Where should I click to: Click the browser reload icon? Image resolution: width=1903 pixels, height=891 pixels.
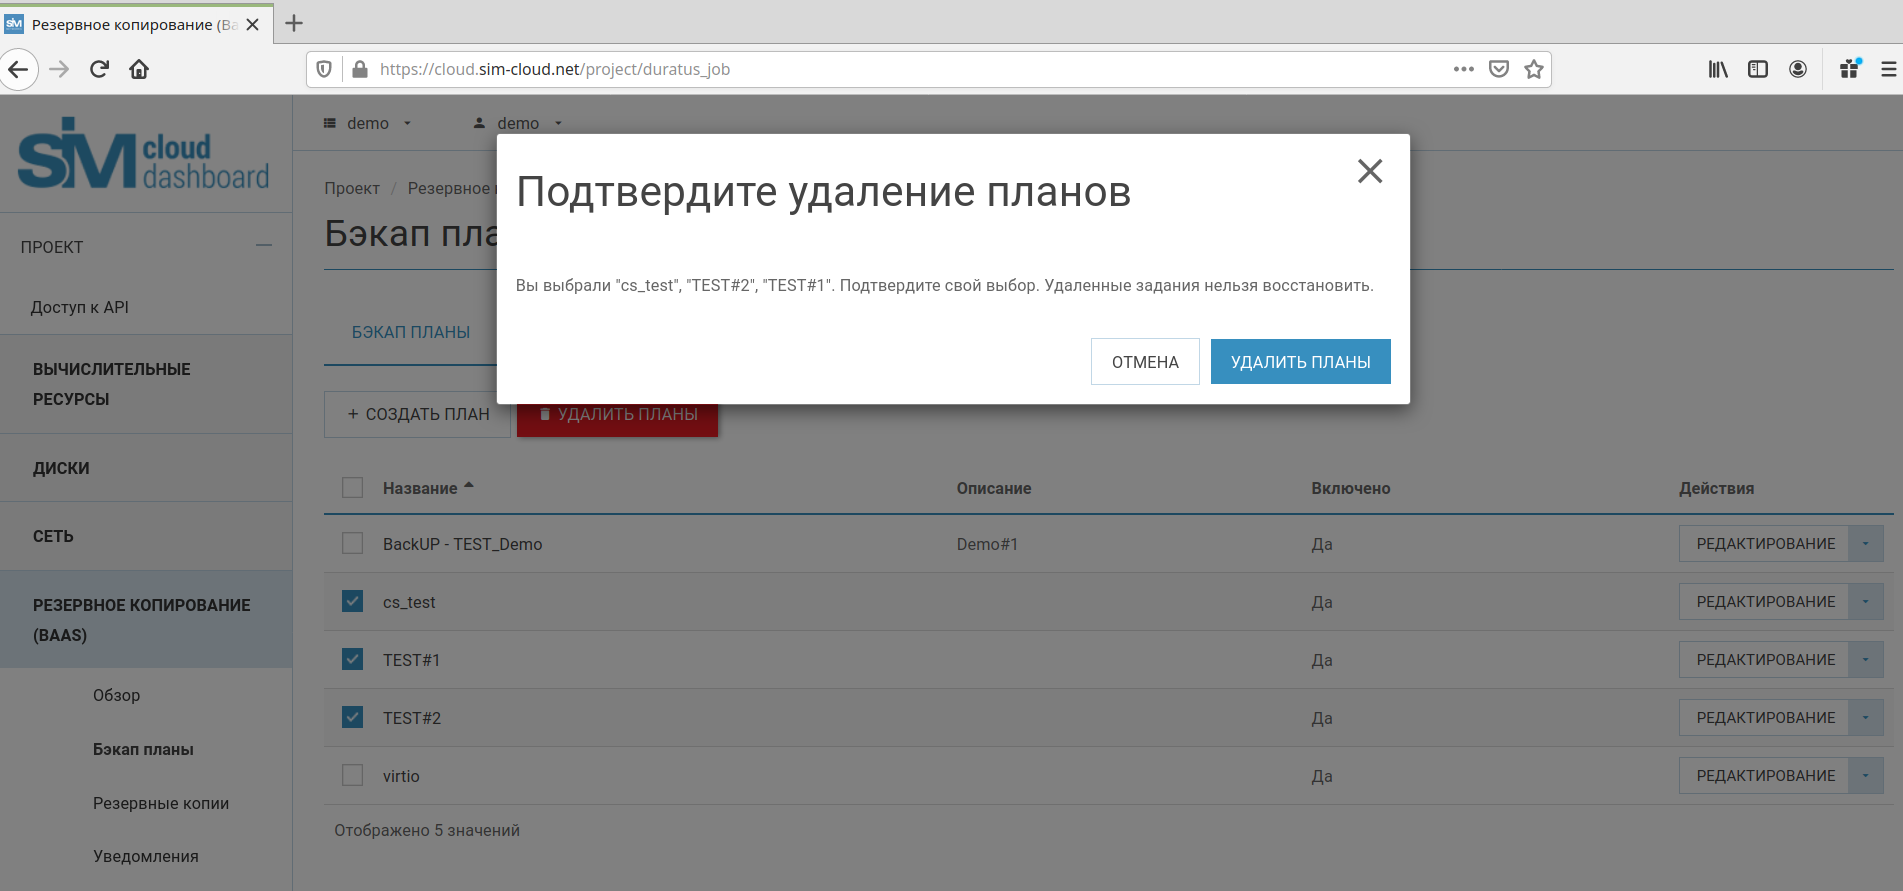click(x=99, y=69)
